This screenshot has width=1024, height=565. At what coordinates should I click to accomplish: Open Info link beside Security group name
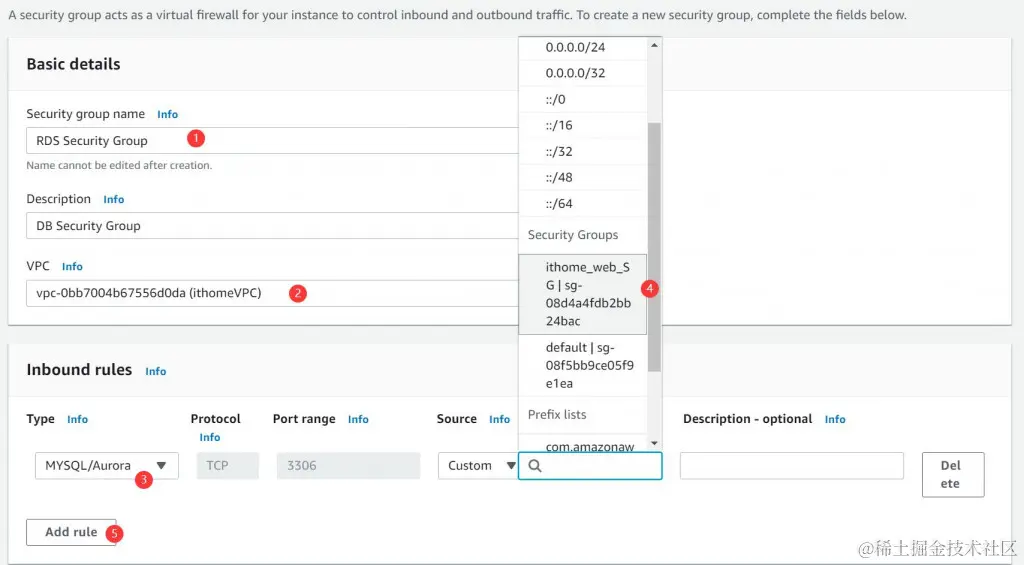[x=167, y=114]
